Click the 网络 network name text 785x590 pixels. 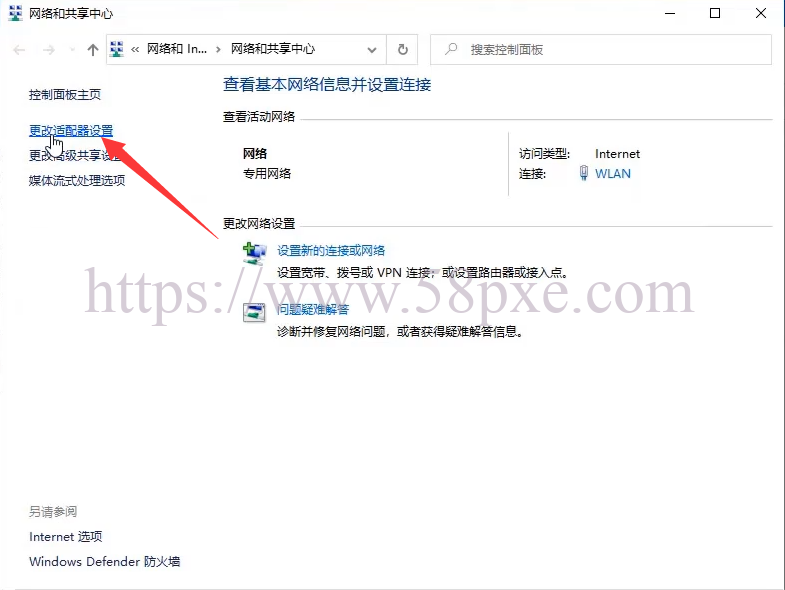click(255, 154)
